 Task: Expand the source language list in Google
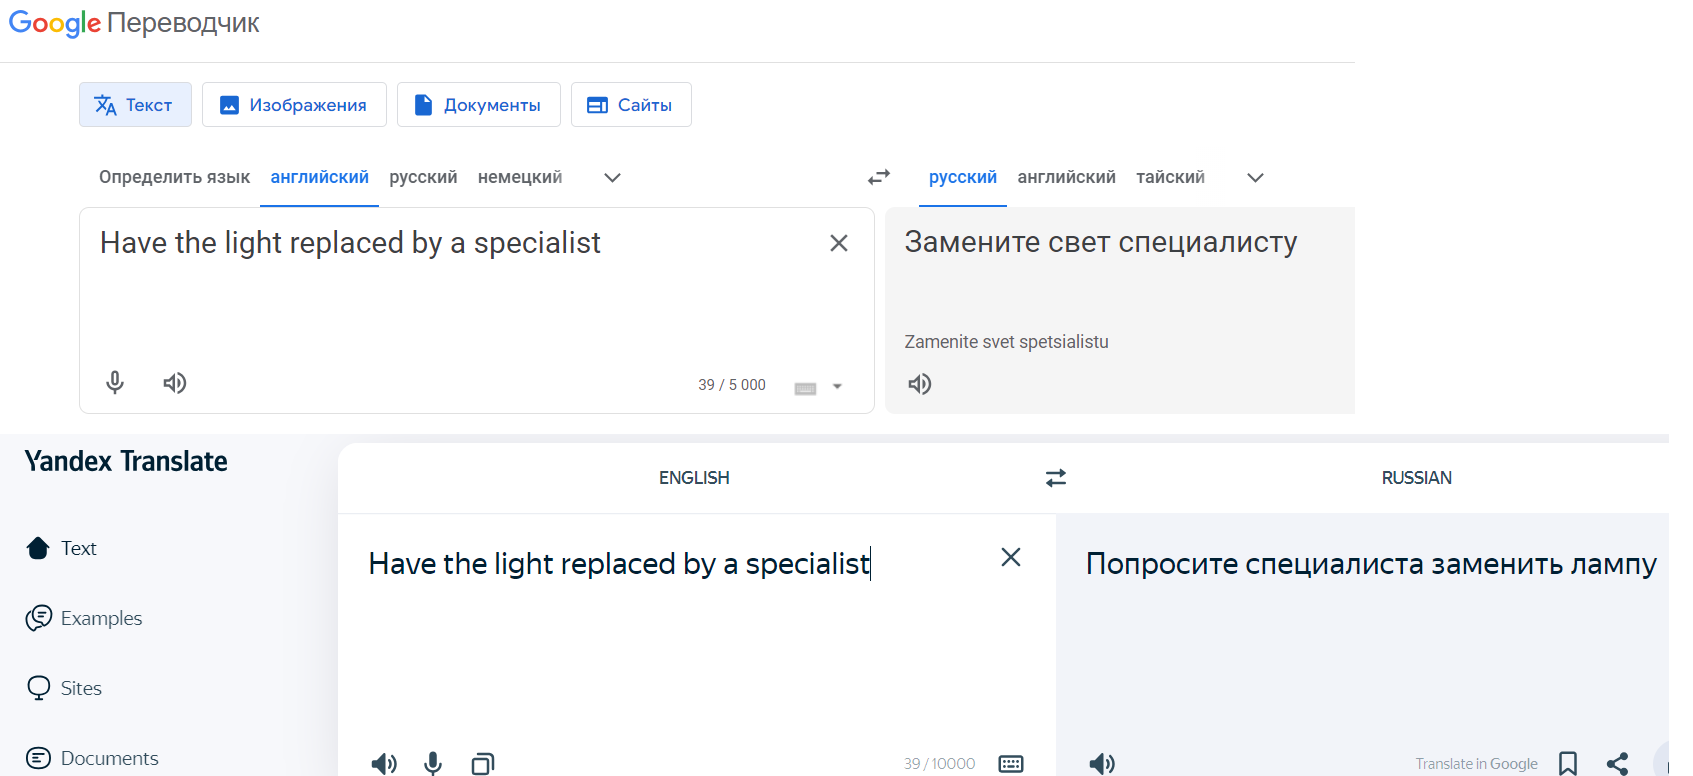click(x=613, y=177)
